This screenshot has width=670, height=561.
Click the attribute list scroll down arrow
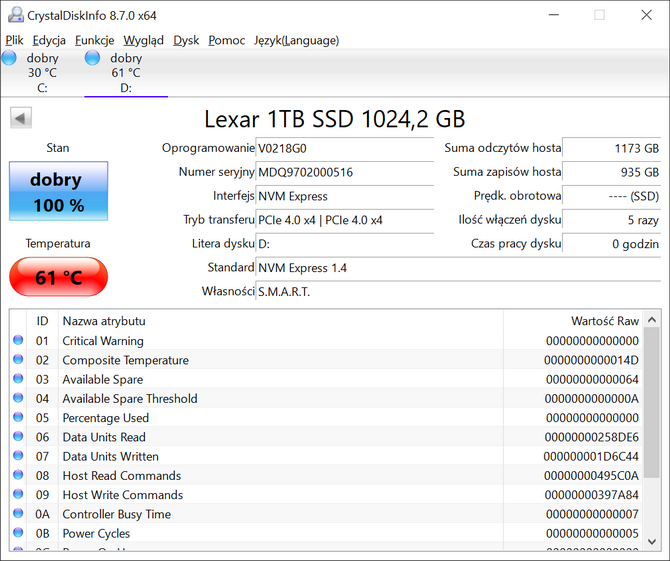pos(652,542)
